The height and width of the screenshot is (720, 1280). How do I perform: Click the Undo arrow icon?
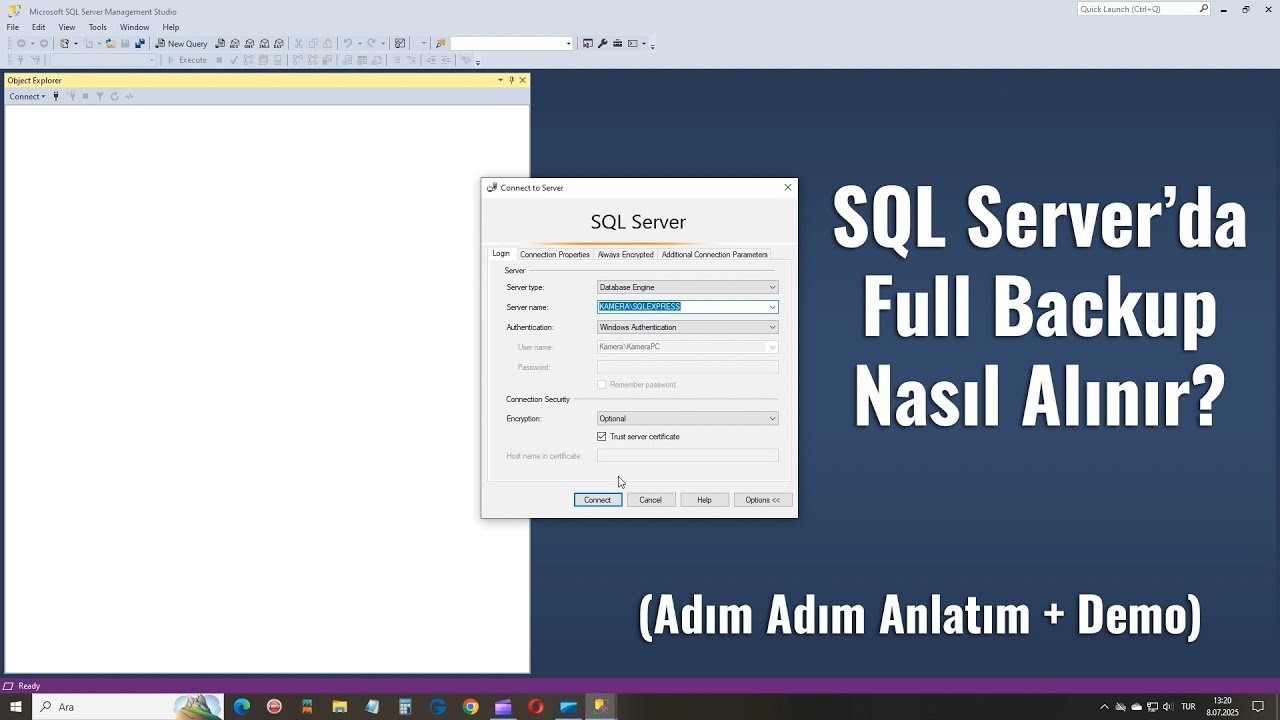tap(347, 44)
